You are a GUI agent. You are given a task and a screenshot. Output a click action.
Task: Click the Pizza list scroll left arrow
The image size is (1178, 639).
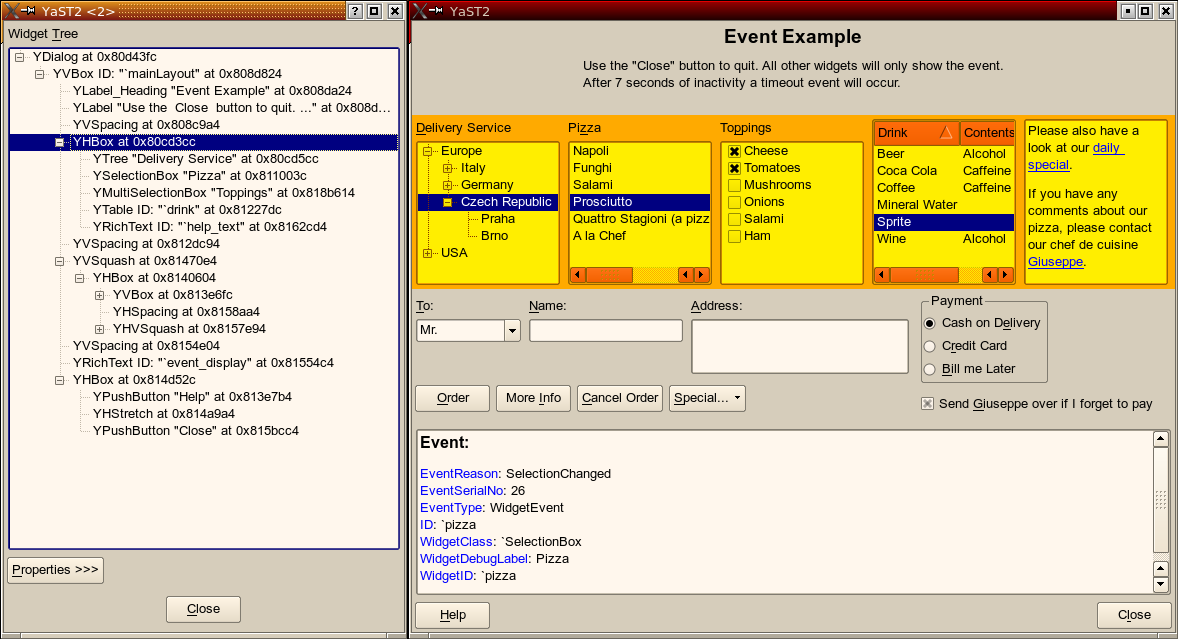click(578, 275)
